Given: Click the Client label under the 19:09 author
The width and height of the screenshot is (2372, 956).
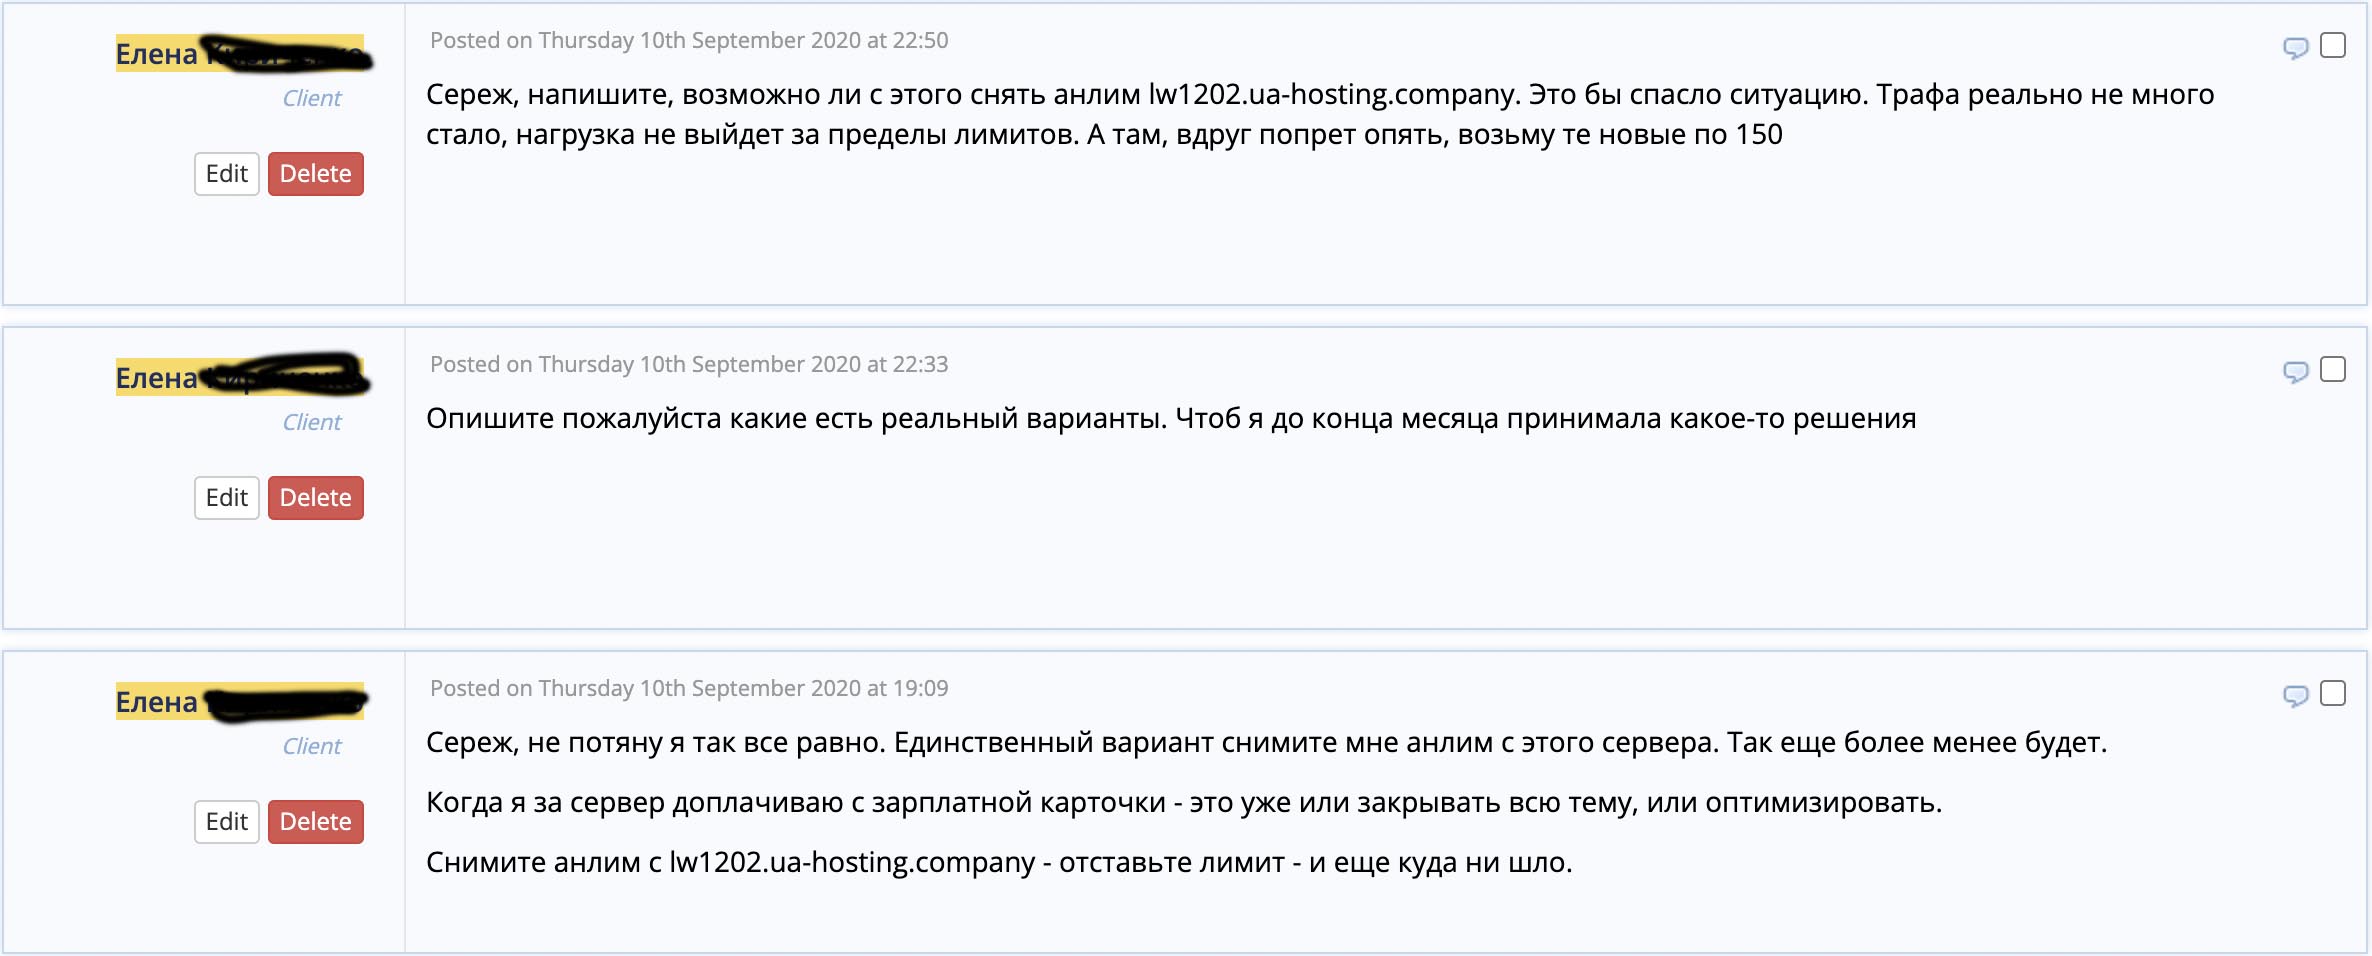Looking at the screenshot, I should click(x=311, y=746).
